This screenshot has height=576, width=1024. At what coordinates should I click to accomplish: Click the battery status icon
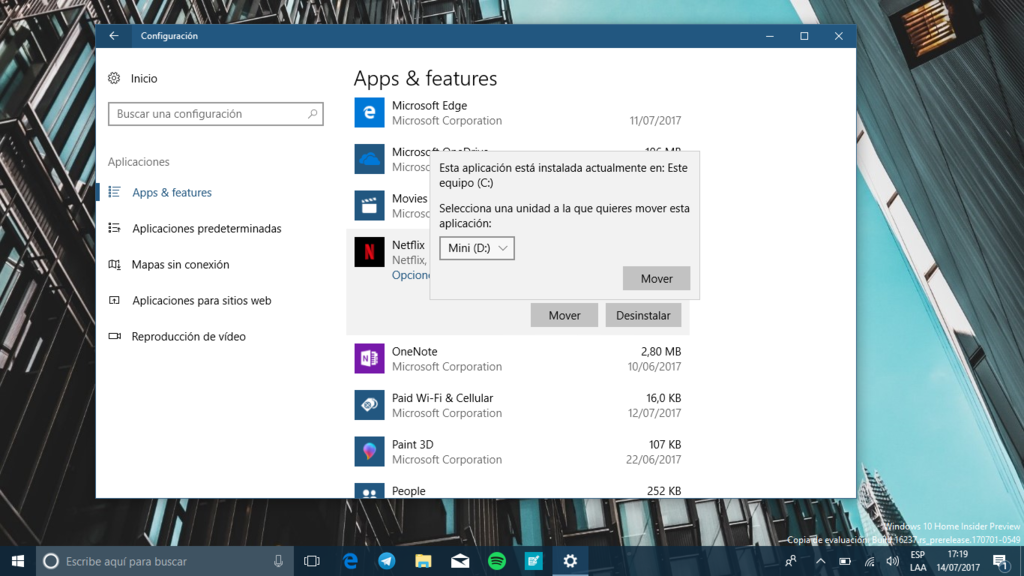[844, 561]
